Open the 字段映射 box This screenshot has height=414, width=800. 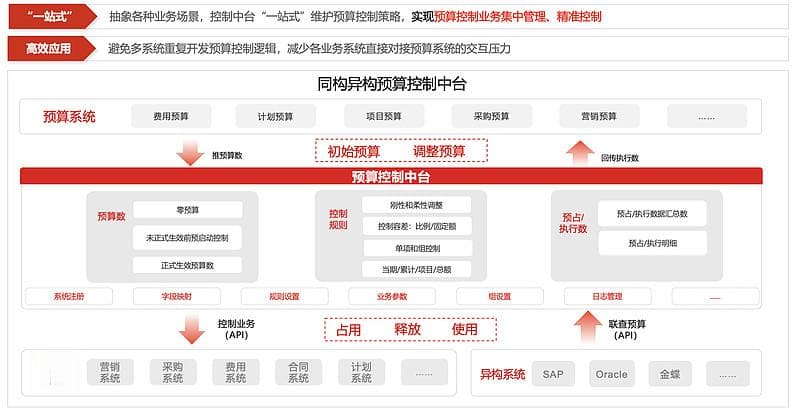(x=177, y=296)
